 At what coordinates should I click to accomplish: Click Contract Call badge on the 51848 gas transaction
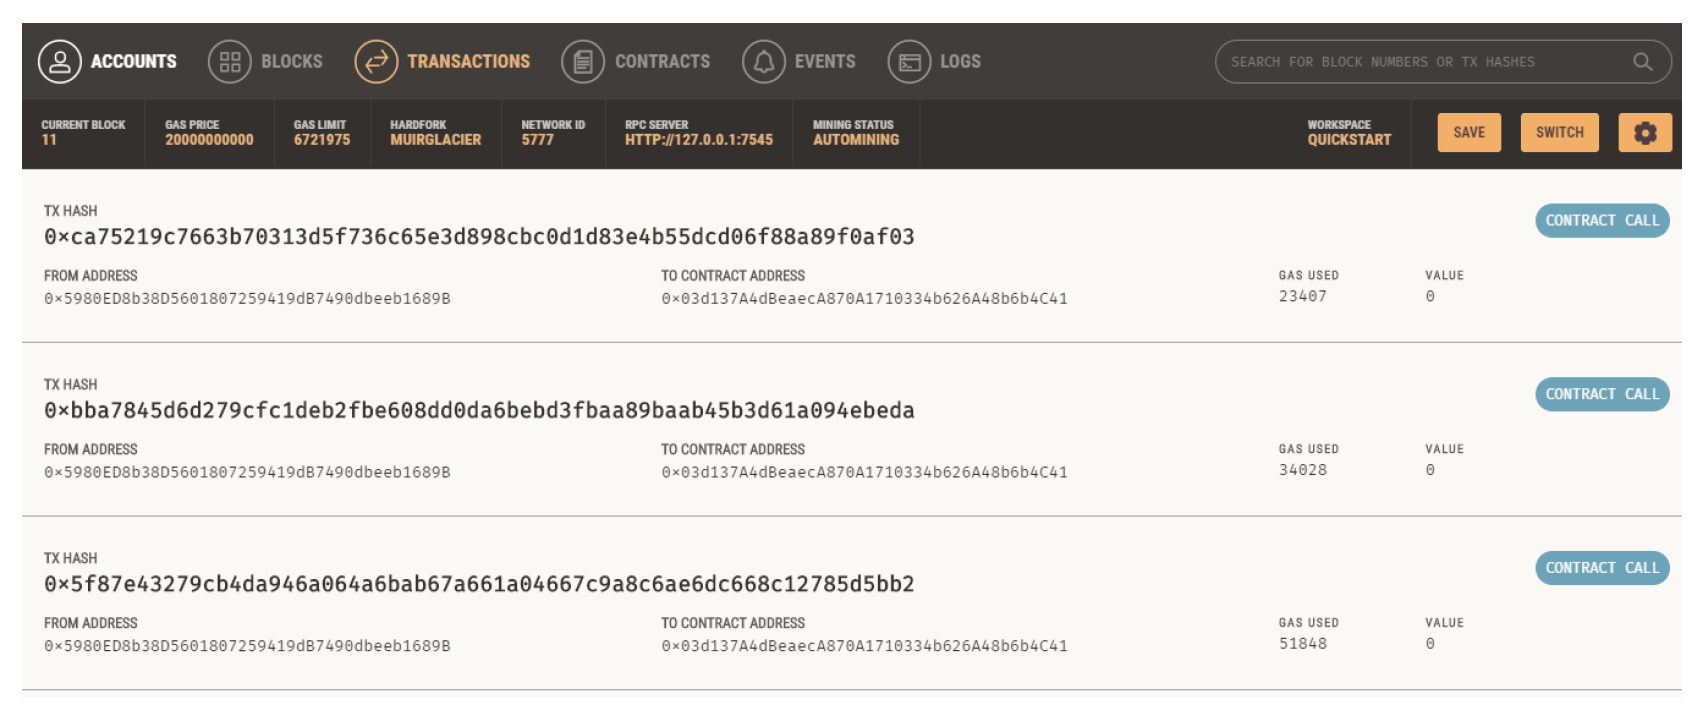point(1602,568)
